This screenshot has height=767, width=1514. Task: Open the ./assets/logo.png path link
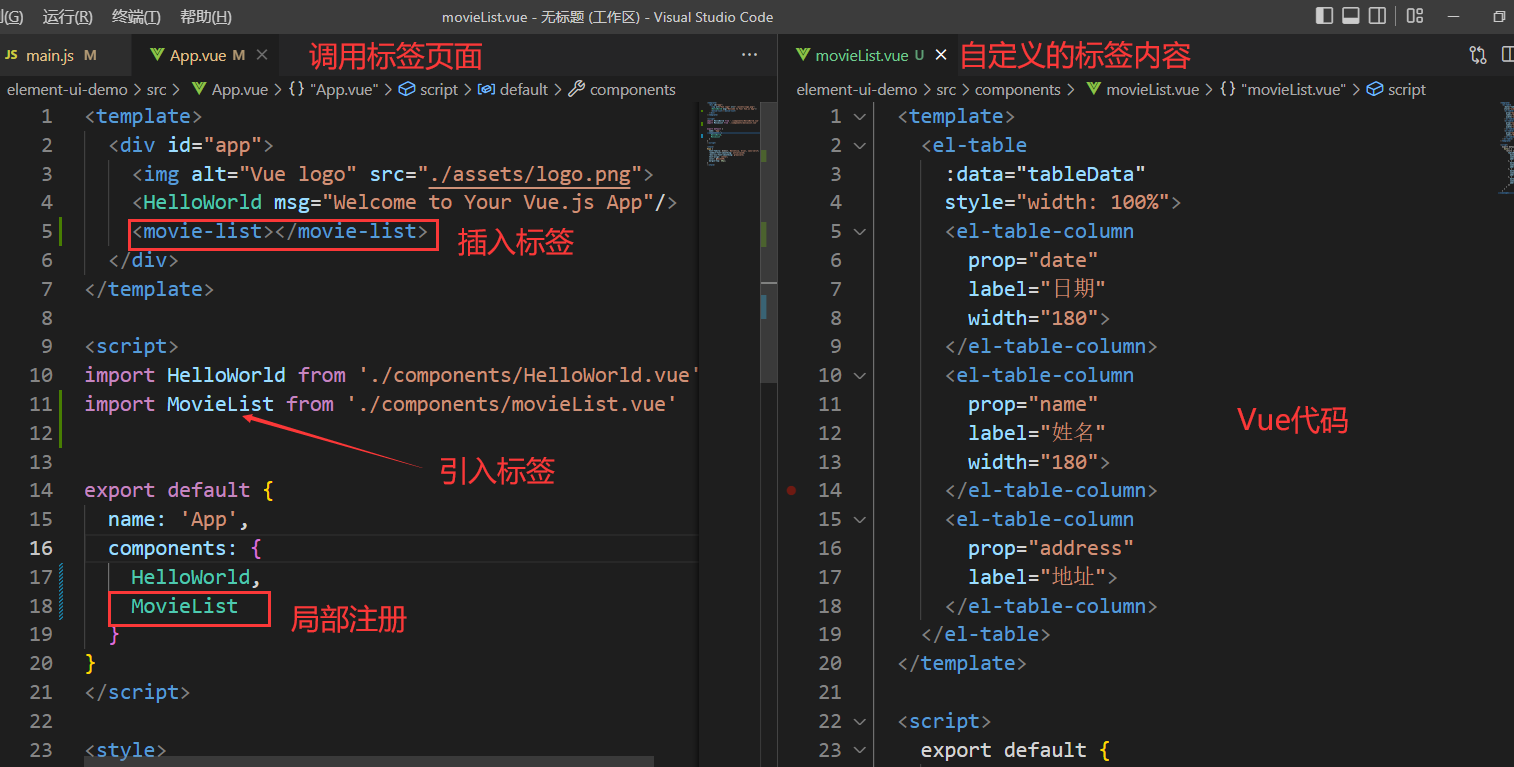530,174
